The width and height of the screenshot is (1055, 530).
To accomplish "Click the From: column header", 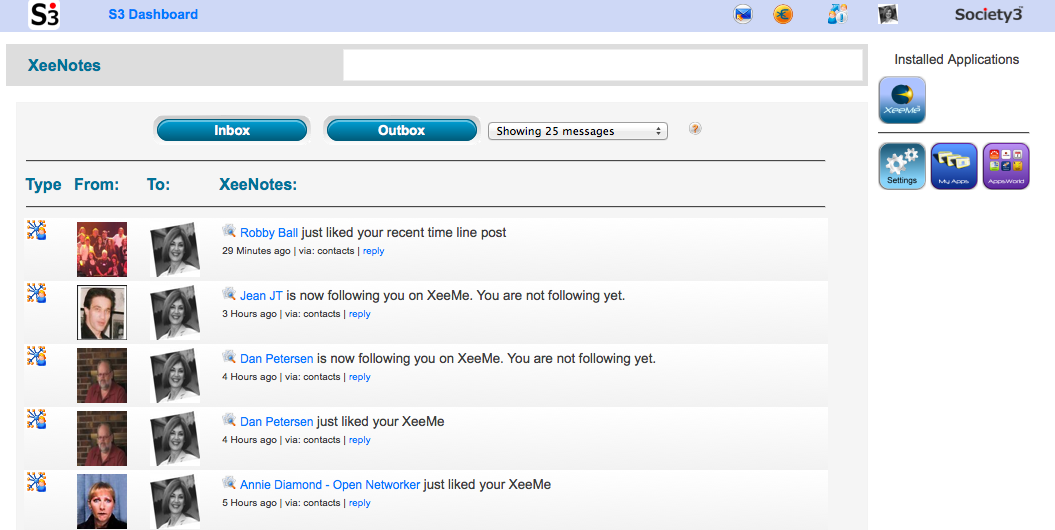I will click(x=97, y=184).
